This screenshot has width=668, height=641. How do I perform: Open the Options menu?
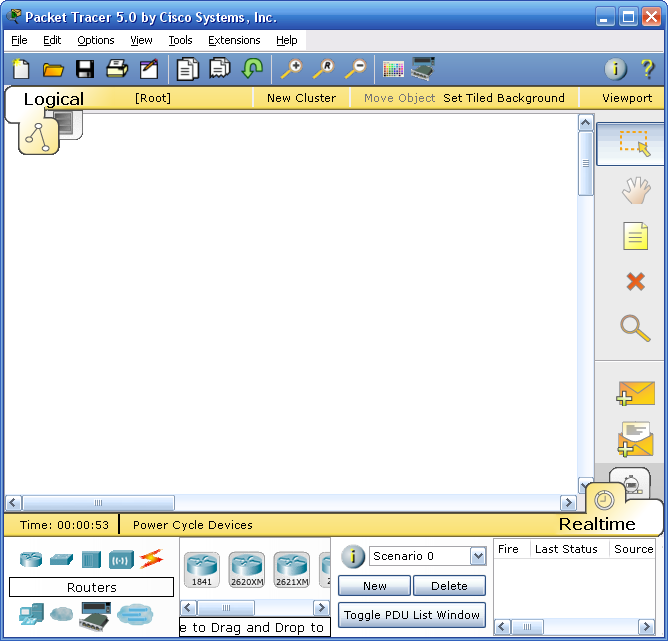[96, 40]
